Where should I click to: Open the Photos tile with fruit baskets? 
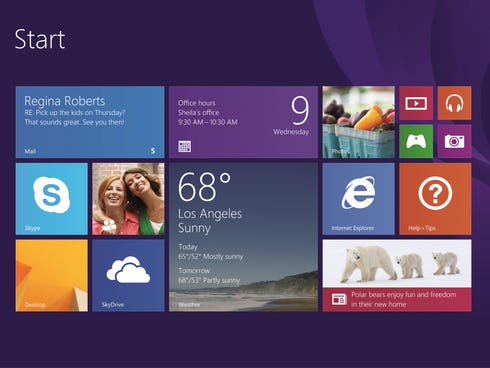[x=359, y=122]
